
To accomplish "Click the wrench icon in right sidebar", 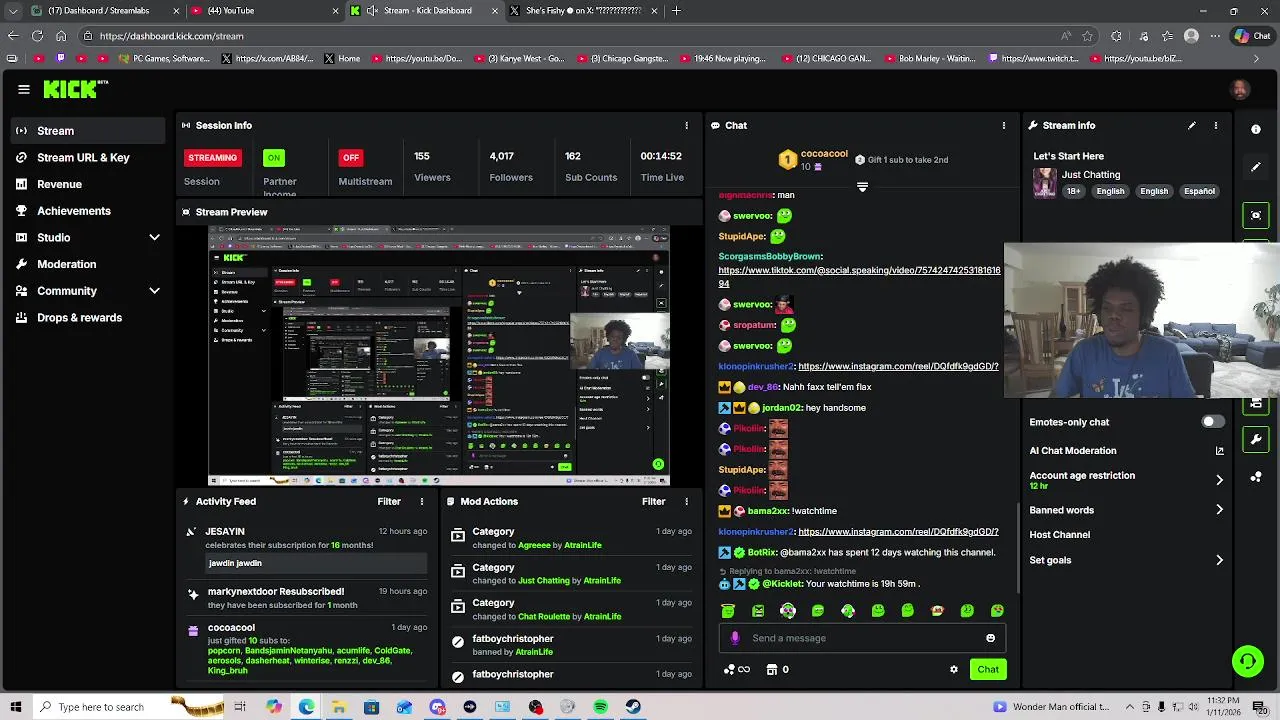I will point(1257,439).
